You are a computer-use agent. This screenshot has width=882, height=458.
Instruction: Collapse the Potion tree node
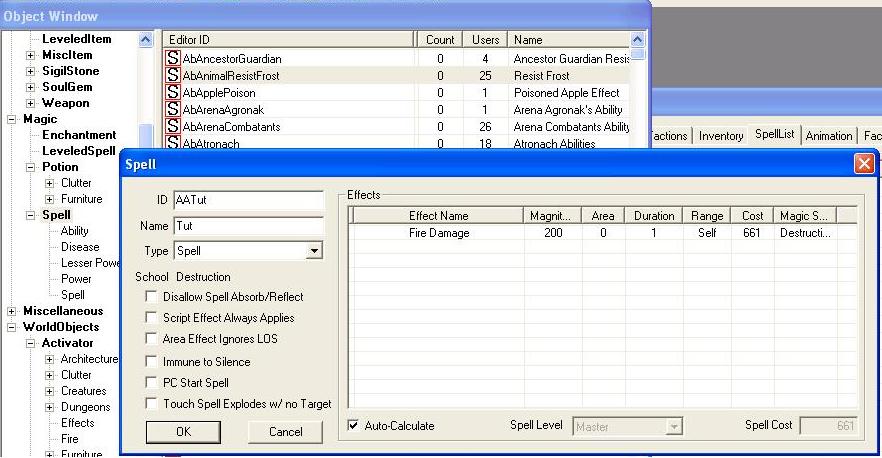[x=30, y=167]
